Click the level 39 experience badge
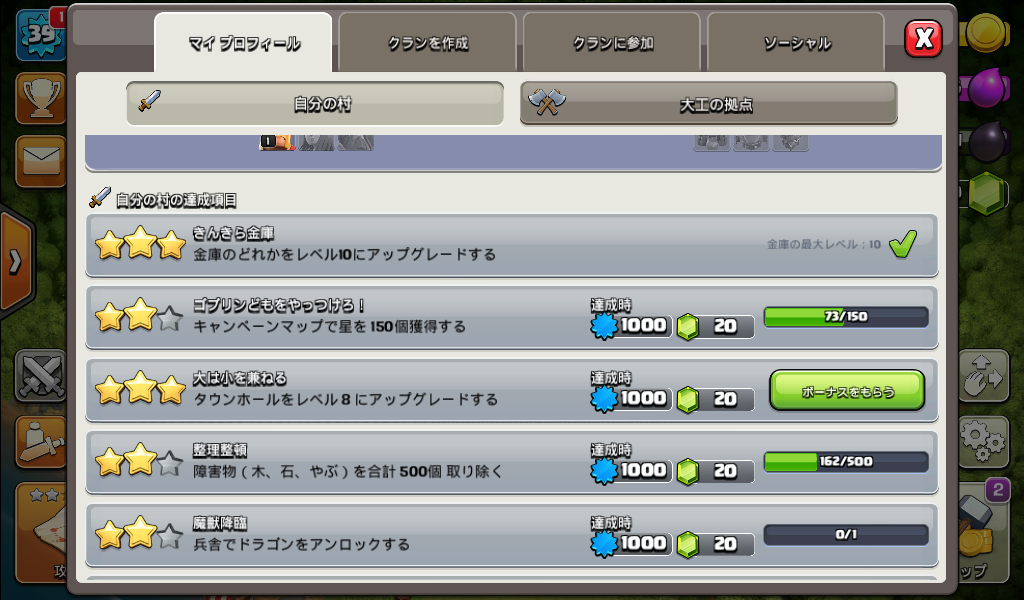The height and width of the screenshot is (600, 1024). tap(40, 33)
